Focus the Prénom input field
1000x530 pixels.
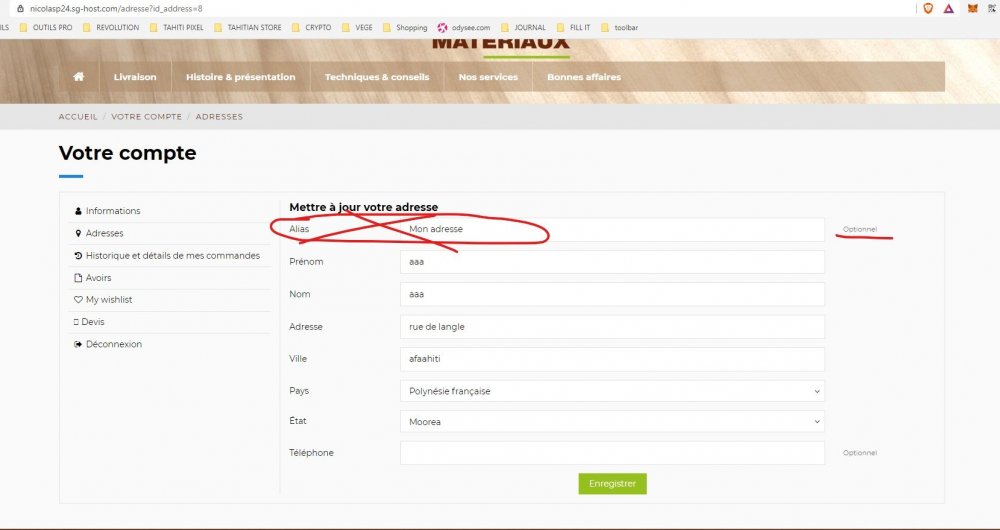[x=612, y=262]
